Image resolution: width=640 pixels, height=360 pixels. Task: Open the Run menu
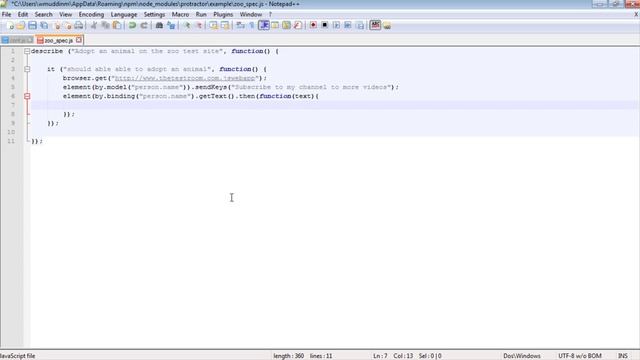click(201, 14)
